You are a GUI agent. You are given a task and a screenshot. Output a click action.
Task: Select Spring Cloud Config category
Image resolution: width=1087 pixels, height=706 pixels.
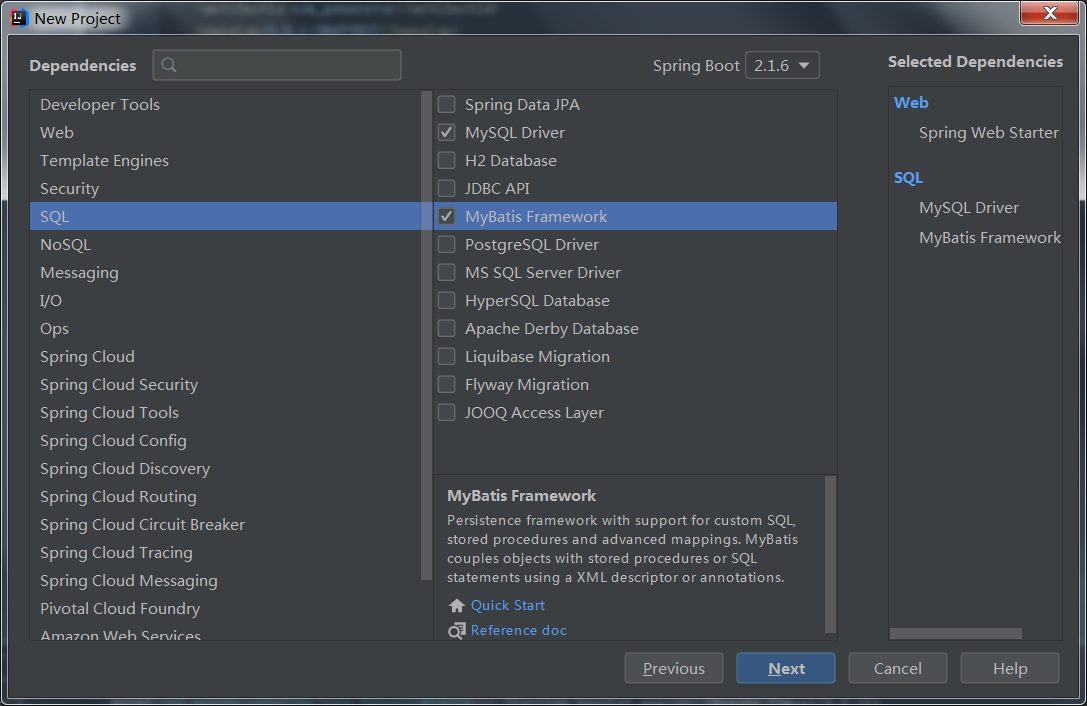point(225,440)
